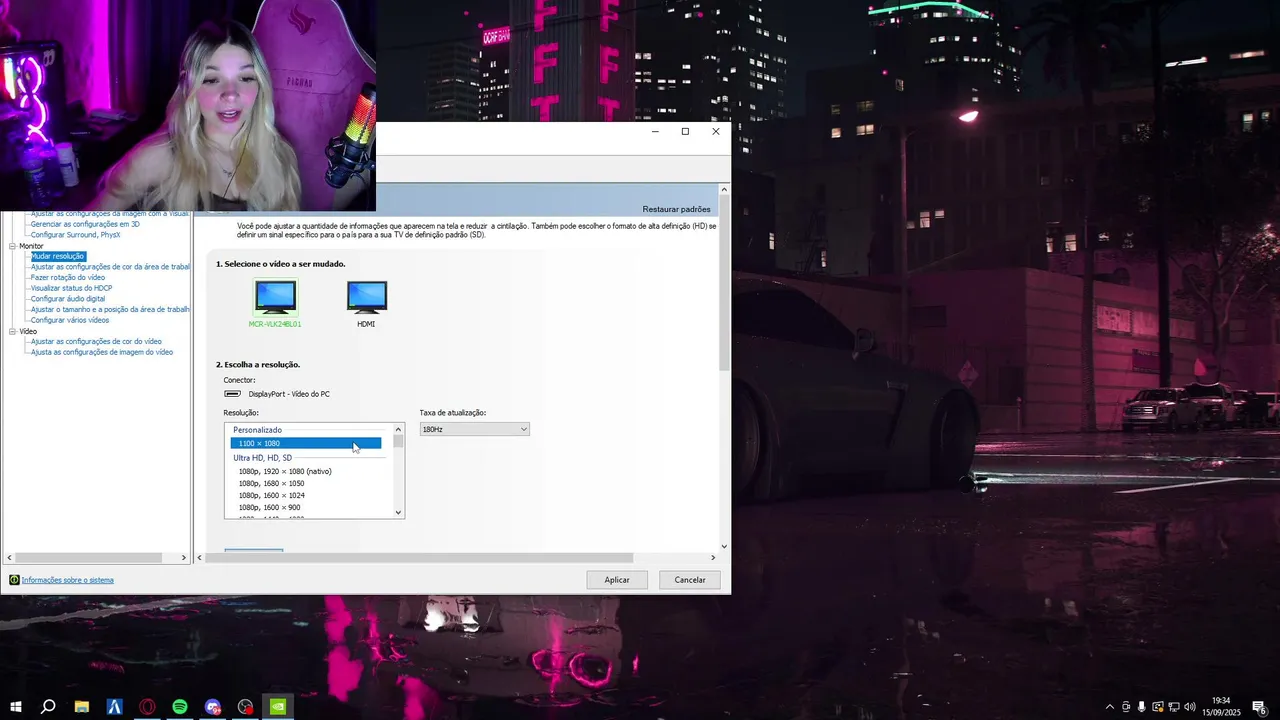Open Ajustar as configurações de cor da área de trabalho
Viewport: 1280px width, 720px height.
(110, 267)
